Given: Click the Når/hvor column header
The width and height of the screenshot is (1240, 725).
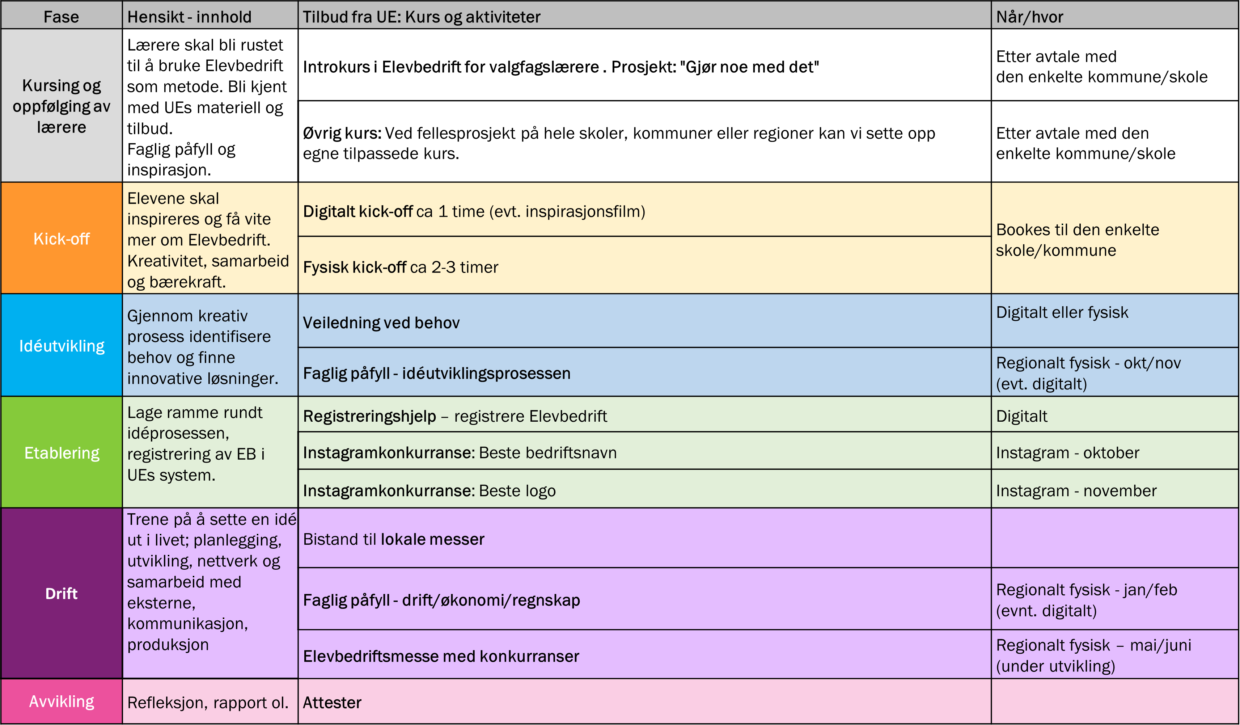Looking at the screenshot, I should [x=1114, y=15].
